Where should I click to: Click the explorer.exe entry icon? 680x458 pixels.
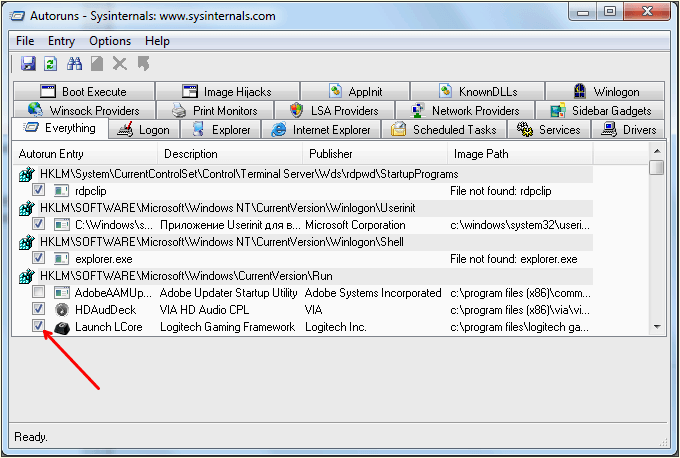coord(62,259)
